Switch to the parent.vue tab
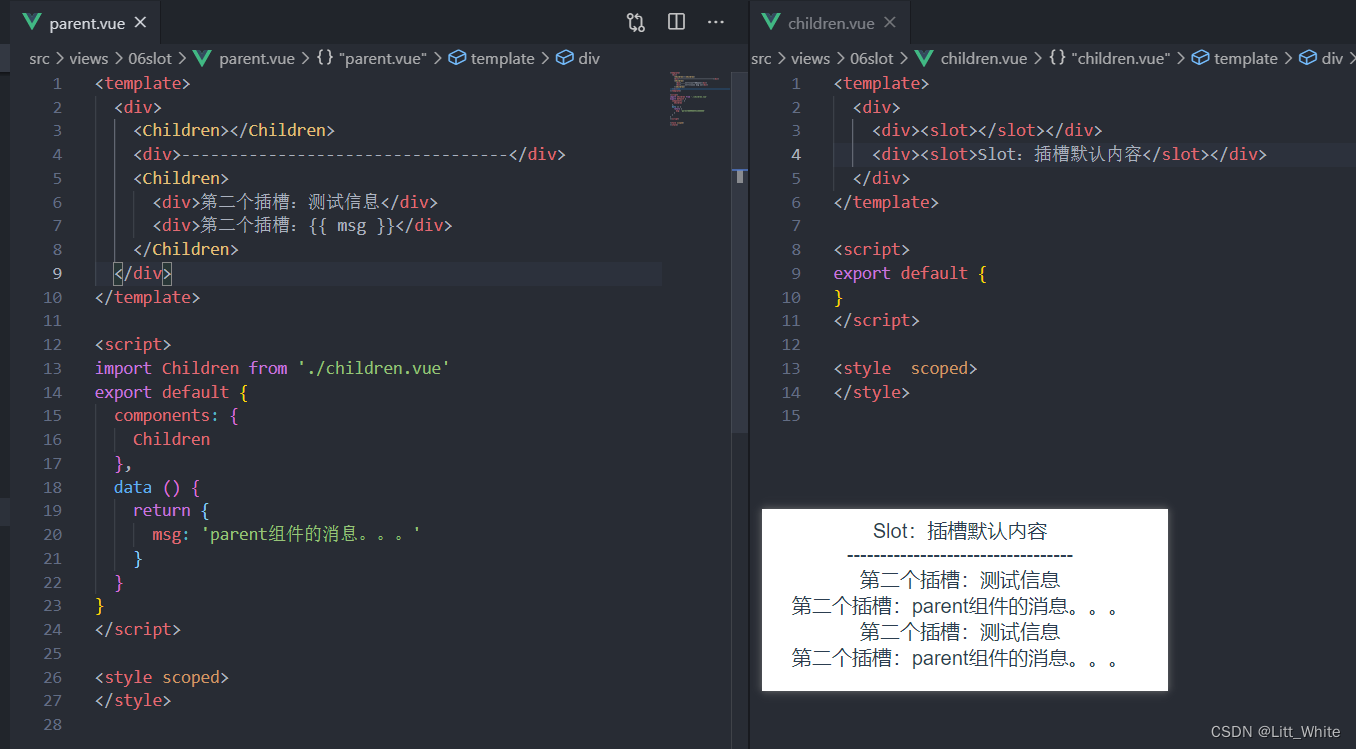This screenshot has width=1356, height=749. tap(86, 22)
